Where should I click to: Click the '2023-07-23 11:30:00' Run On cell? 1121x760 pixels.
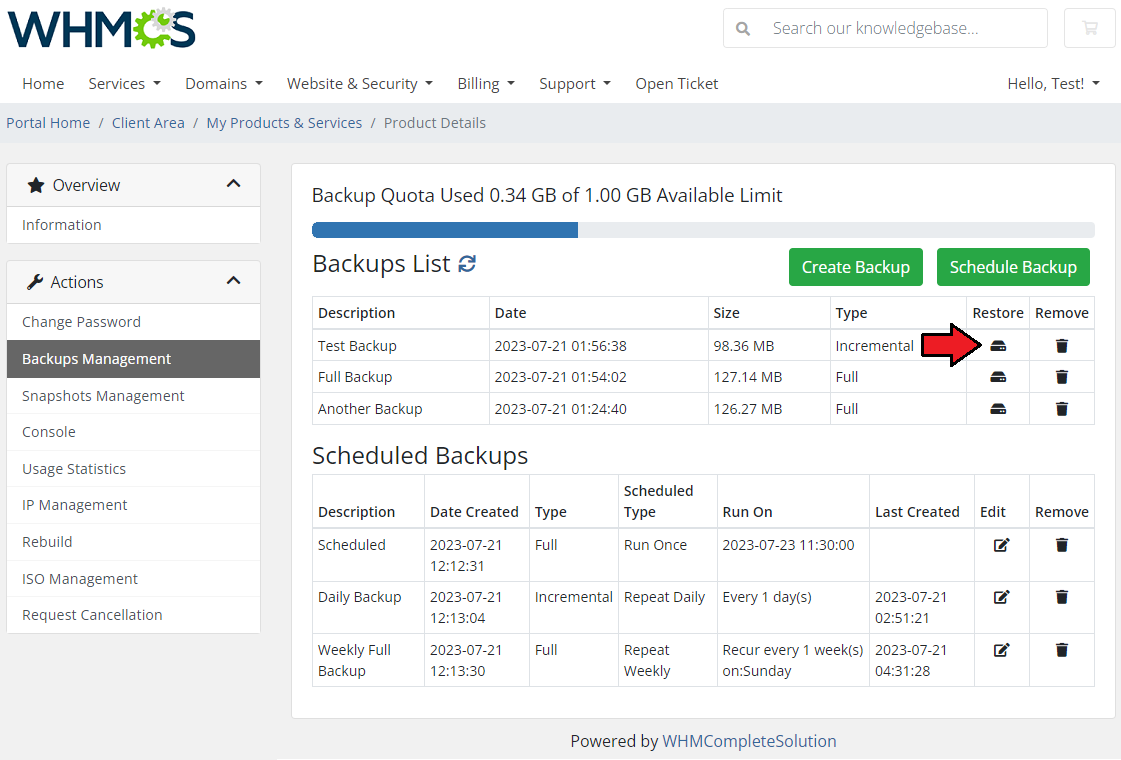794,555
